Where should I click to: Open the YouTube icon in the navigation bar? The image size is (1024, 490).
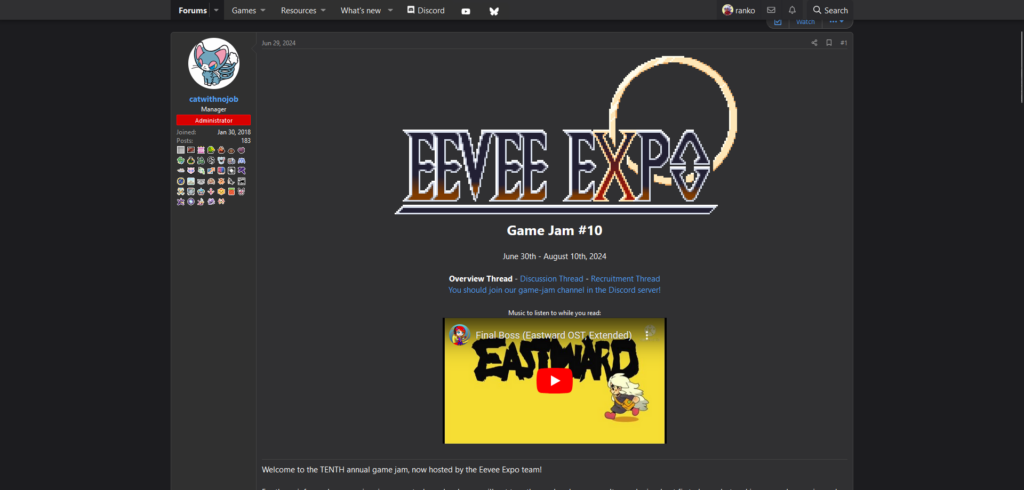pos(466,10)
